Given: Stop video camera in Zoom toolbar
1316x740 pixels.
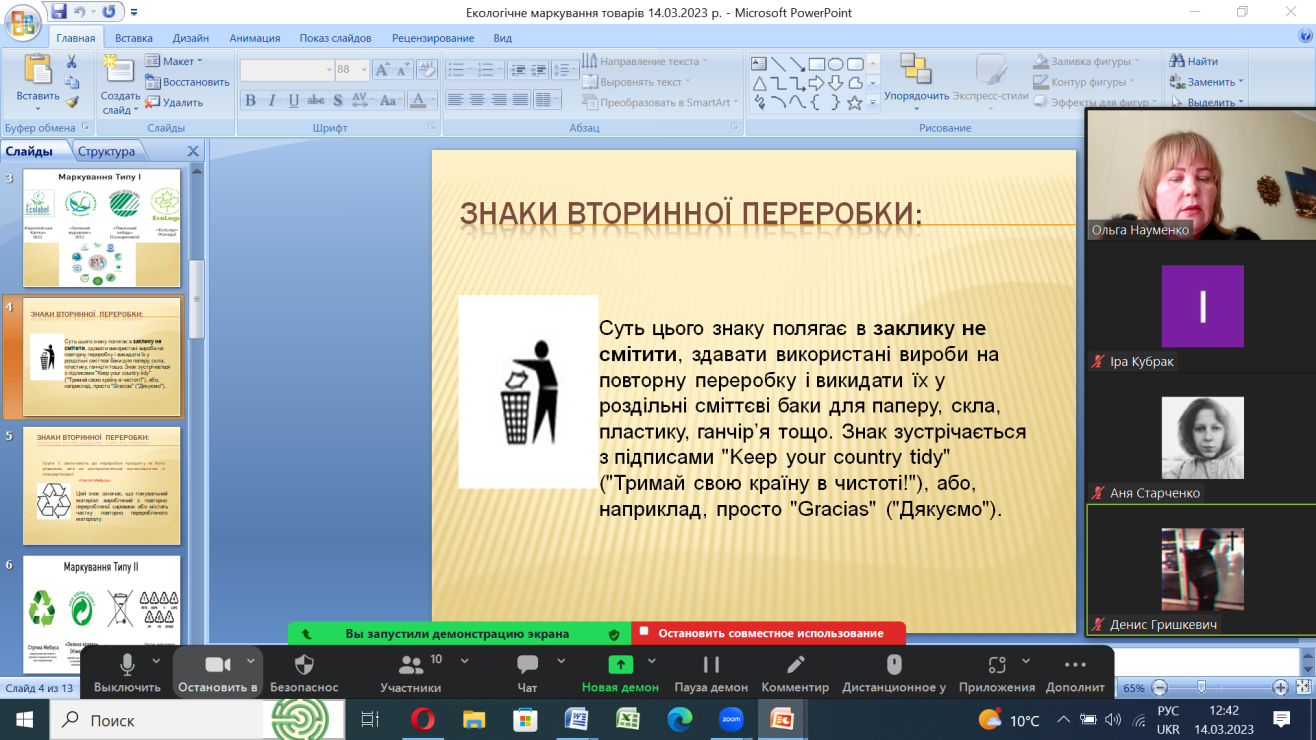Looking at the screenshot, I should tap(218, 672).
